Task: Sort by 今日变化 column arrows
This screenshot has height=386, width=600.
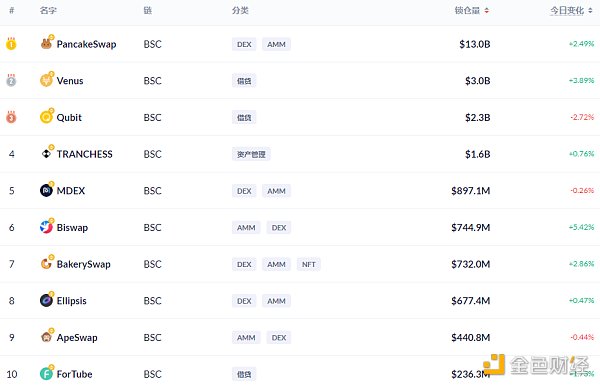Action: point(590,11)
